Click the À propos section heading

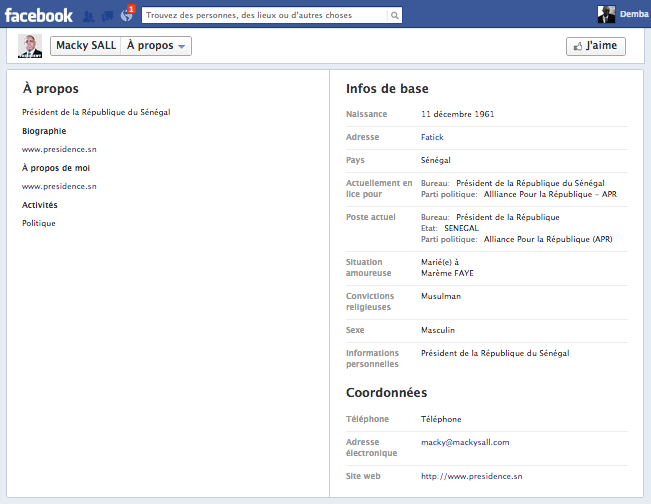(51, 88)
